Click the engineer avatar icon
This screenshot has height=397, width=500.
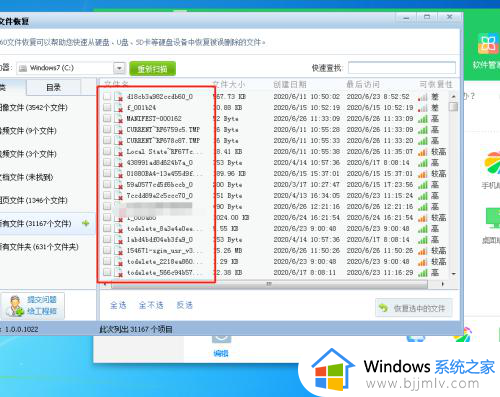click(x=15, y=306)
